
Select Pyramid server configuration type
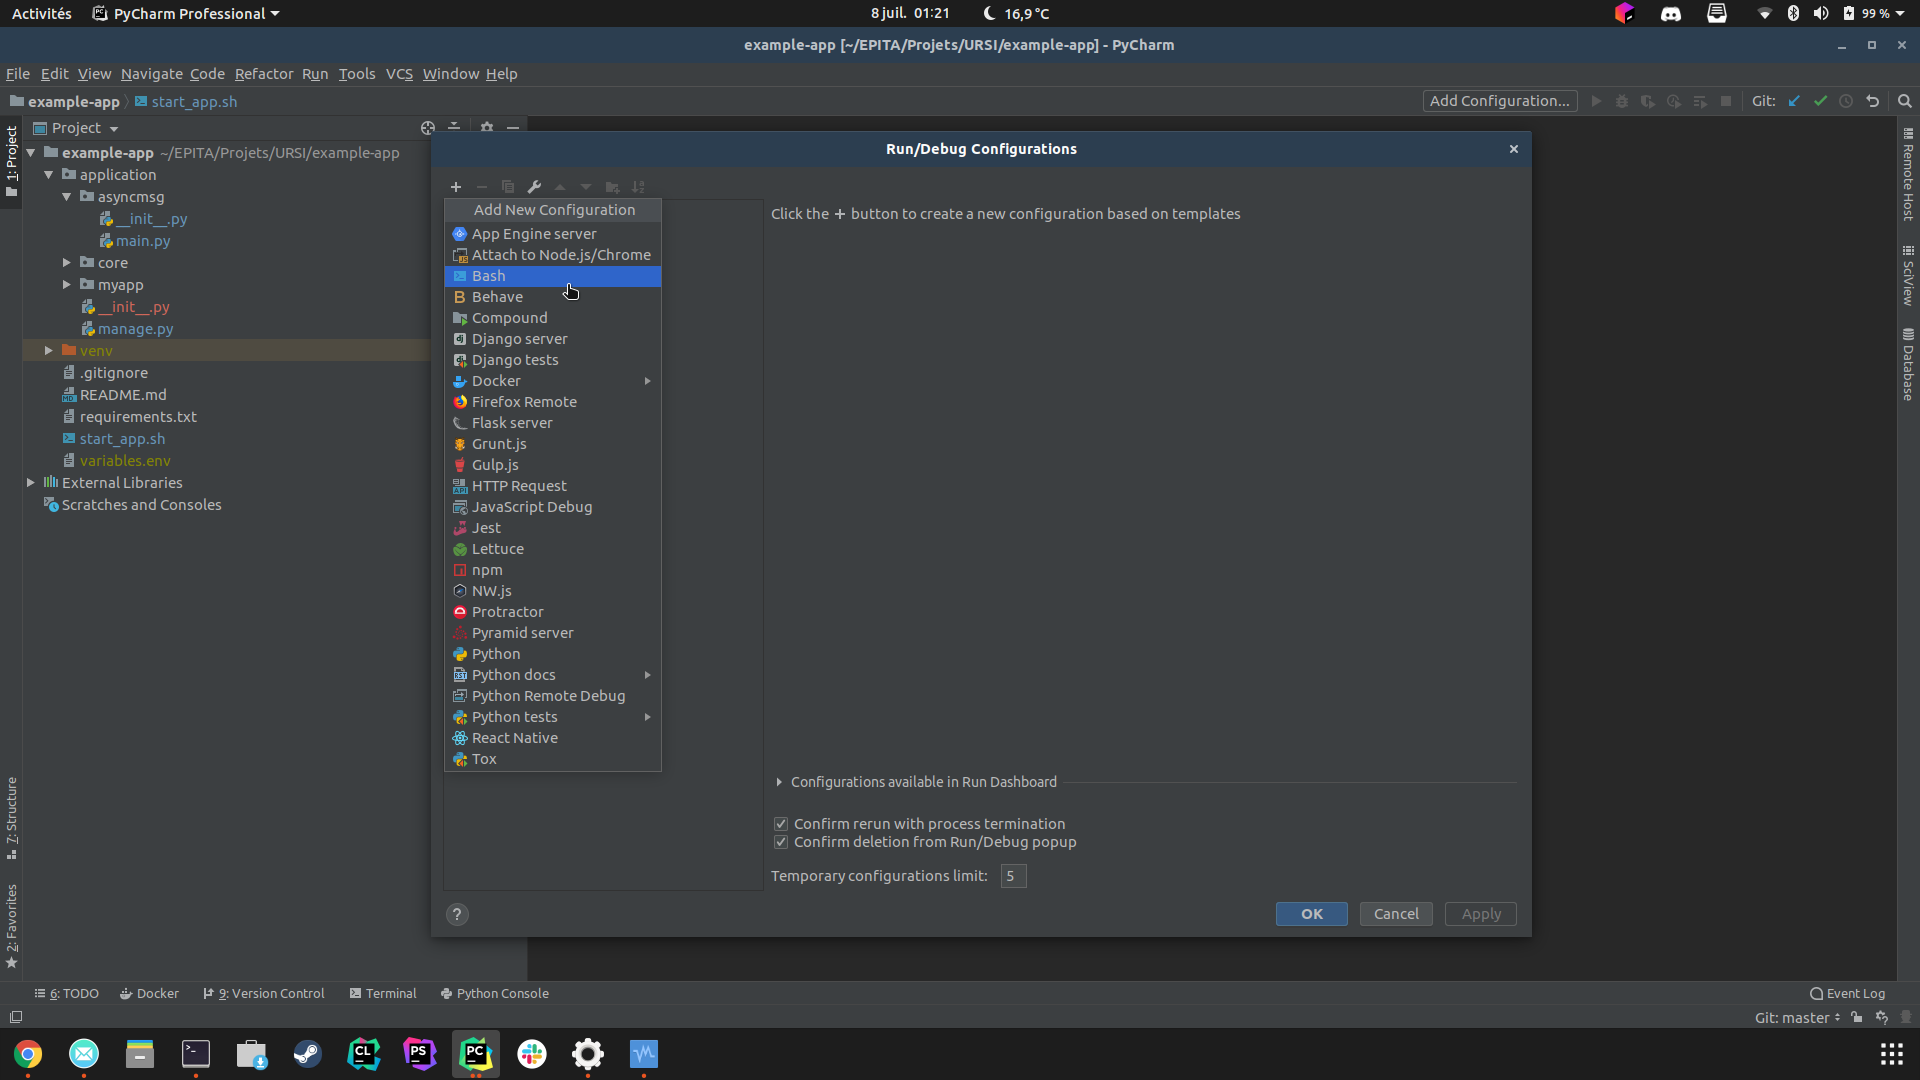pyautogui.click(x=553, y=633)
